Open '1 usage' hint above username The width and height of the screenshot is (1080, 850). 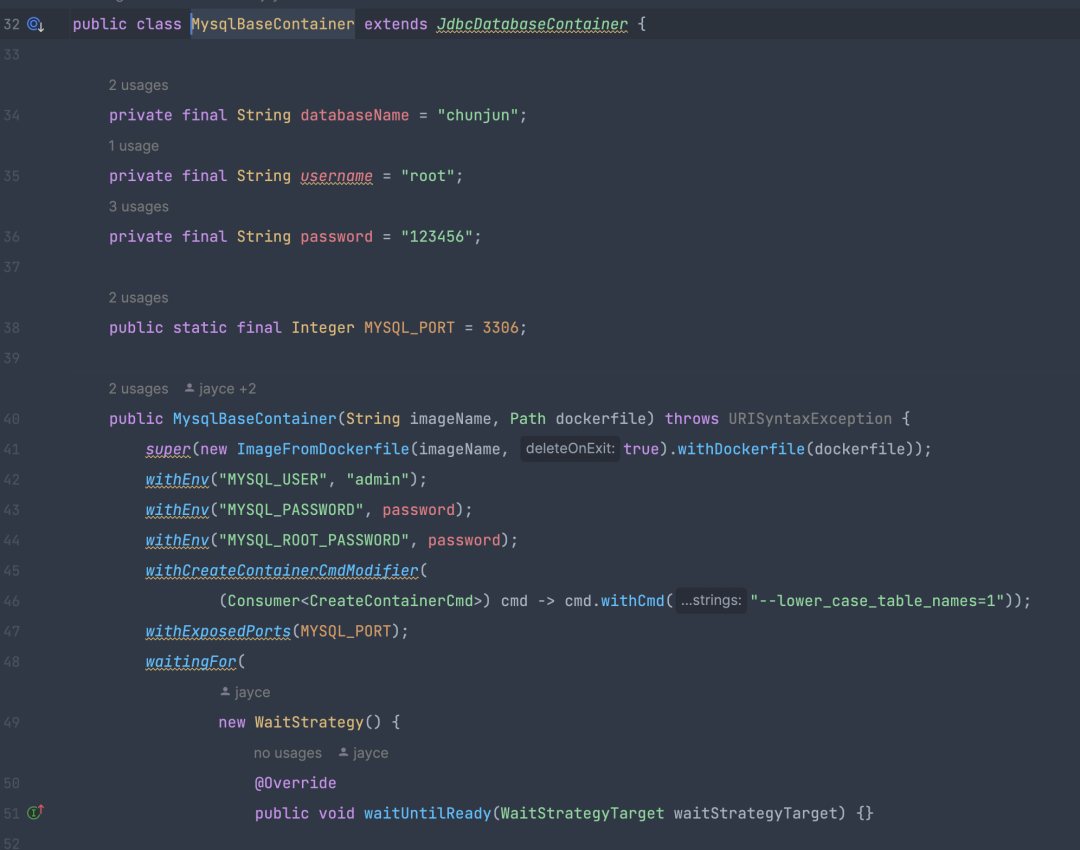(x=134, y=146)
